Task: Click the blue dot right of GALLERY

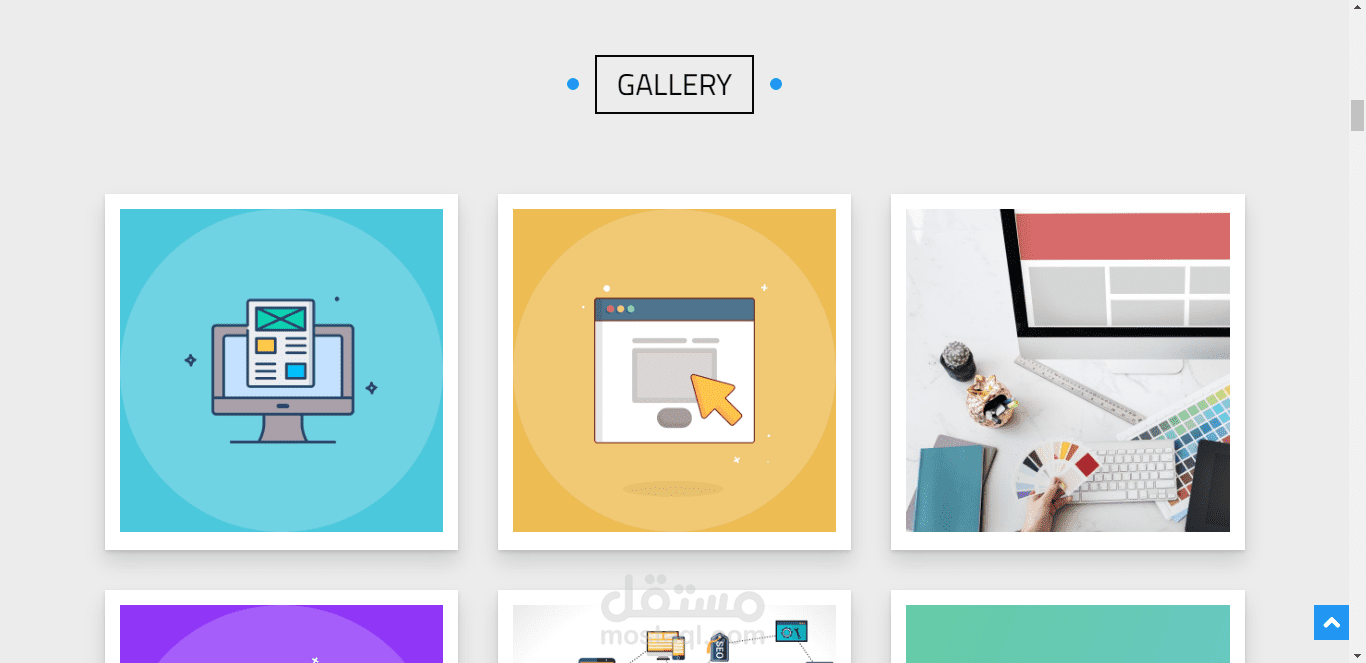Action: (x=776, y=84)
